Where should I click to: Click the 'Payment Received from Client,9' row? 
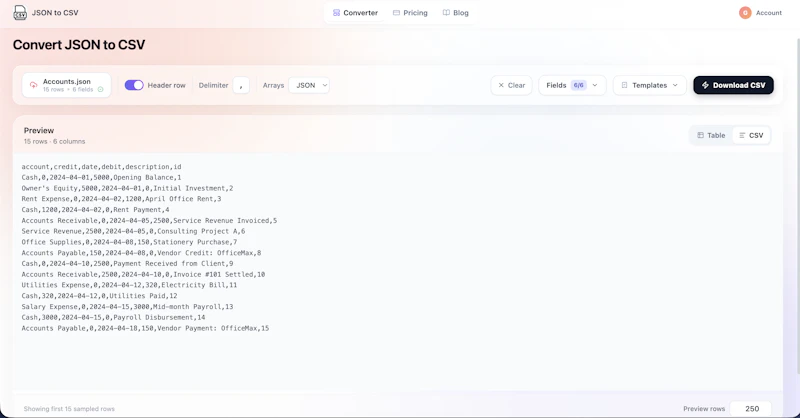click(127, 263)
